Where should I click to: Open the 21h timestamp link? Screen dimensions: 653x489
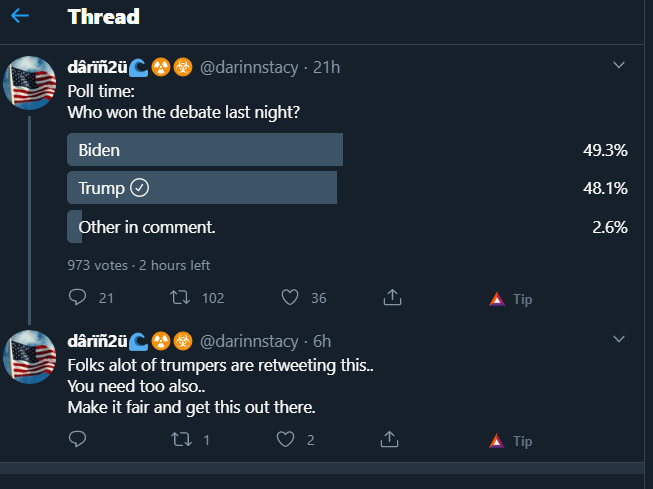click(x=326, y=67)
